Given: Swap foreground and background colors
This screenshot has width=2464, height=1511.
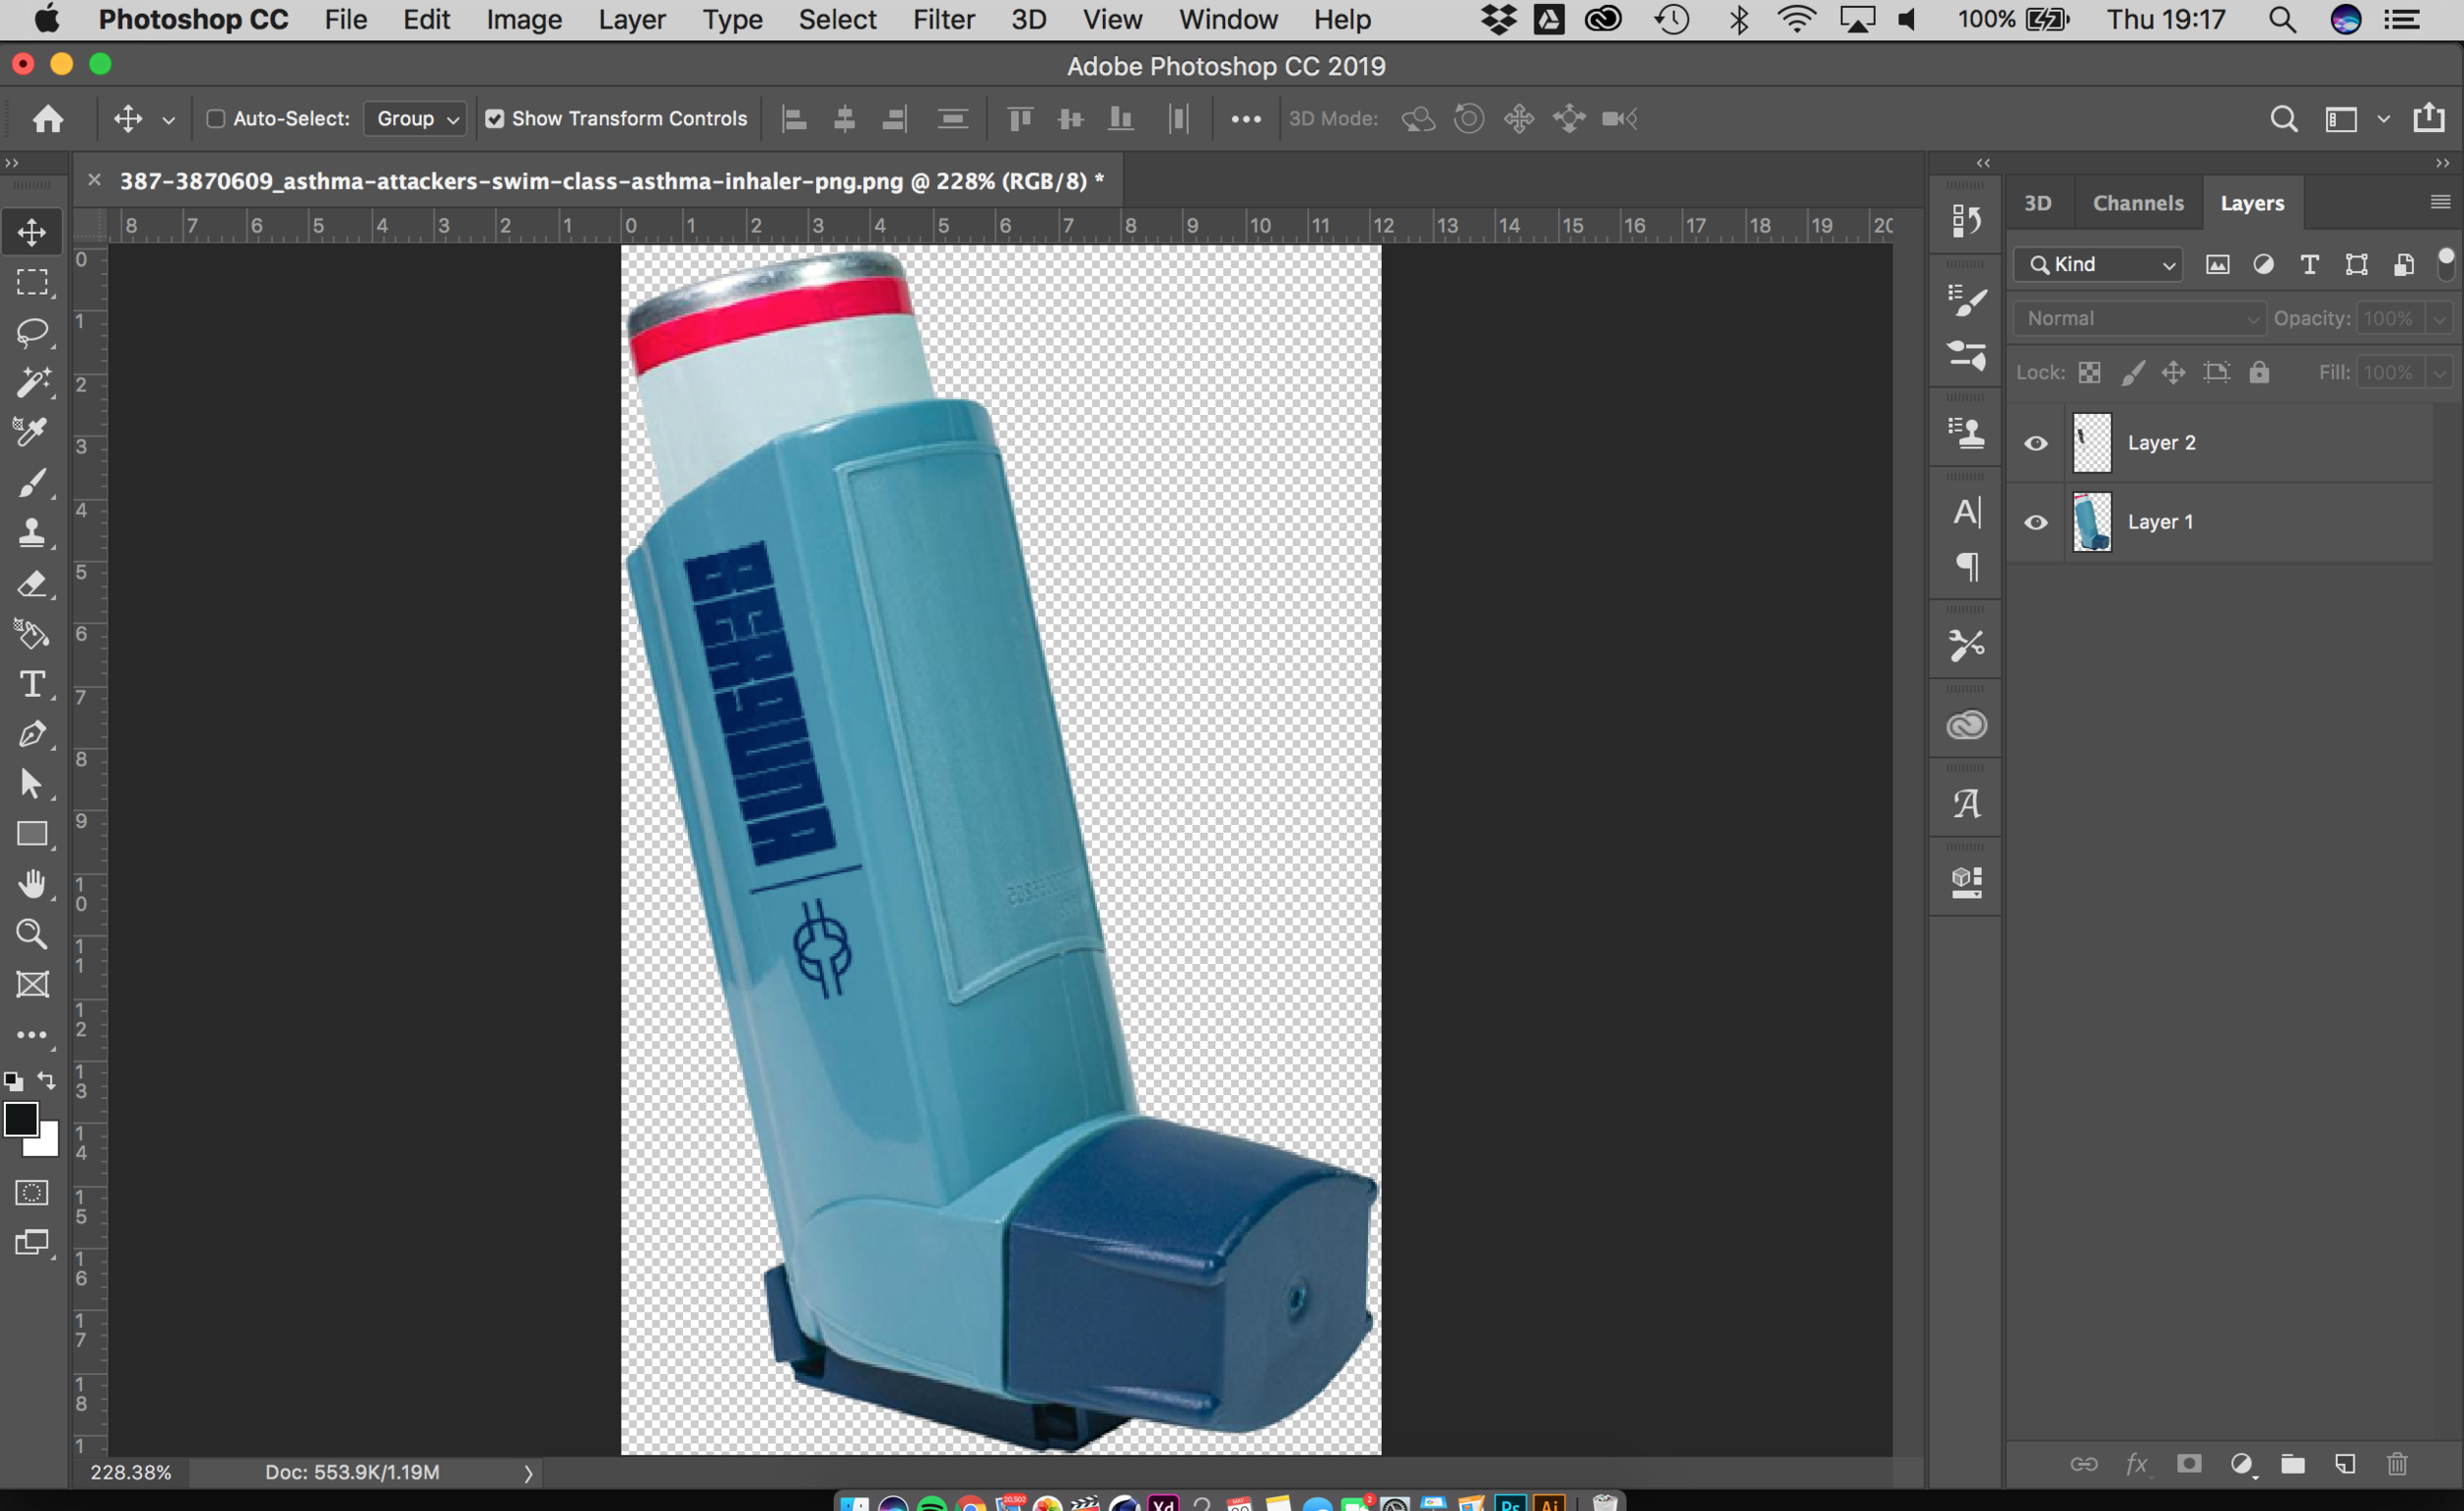Looking at the screenshot, I should [x=47, y=1081].
